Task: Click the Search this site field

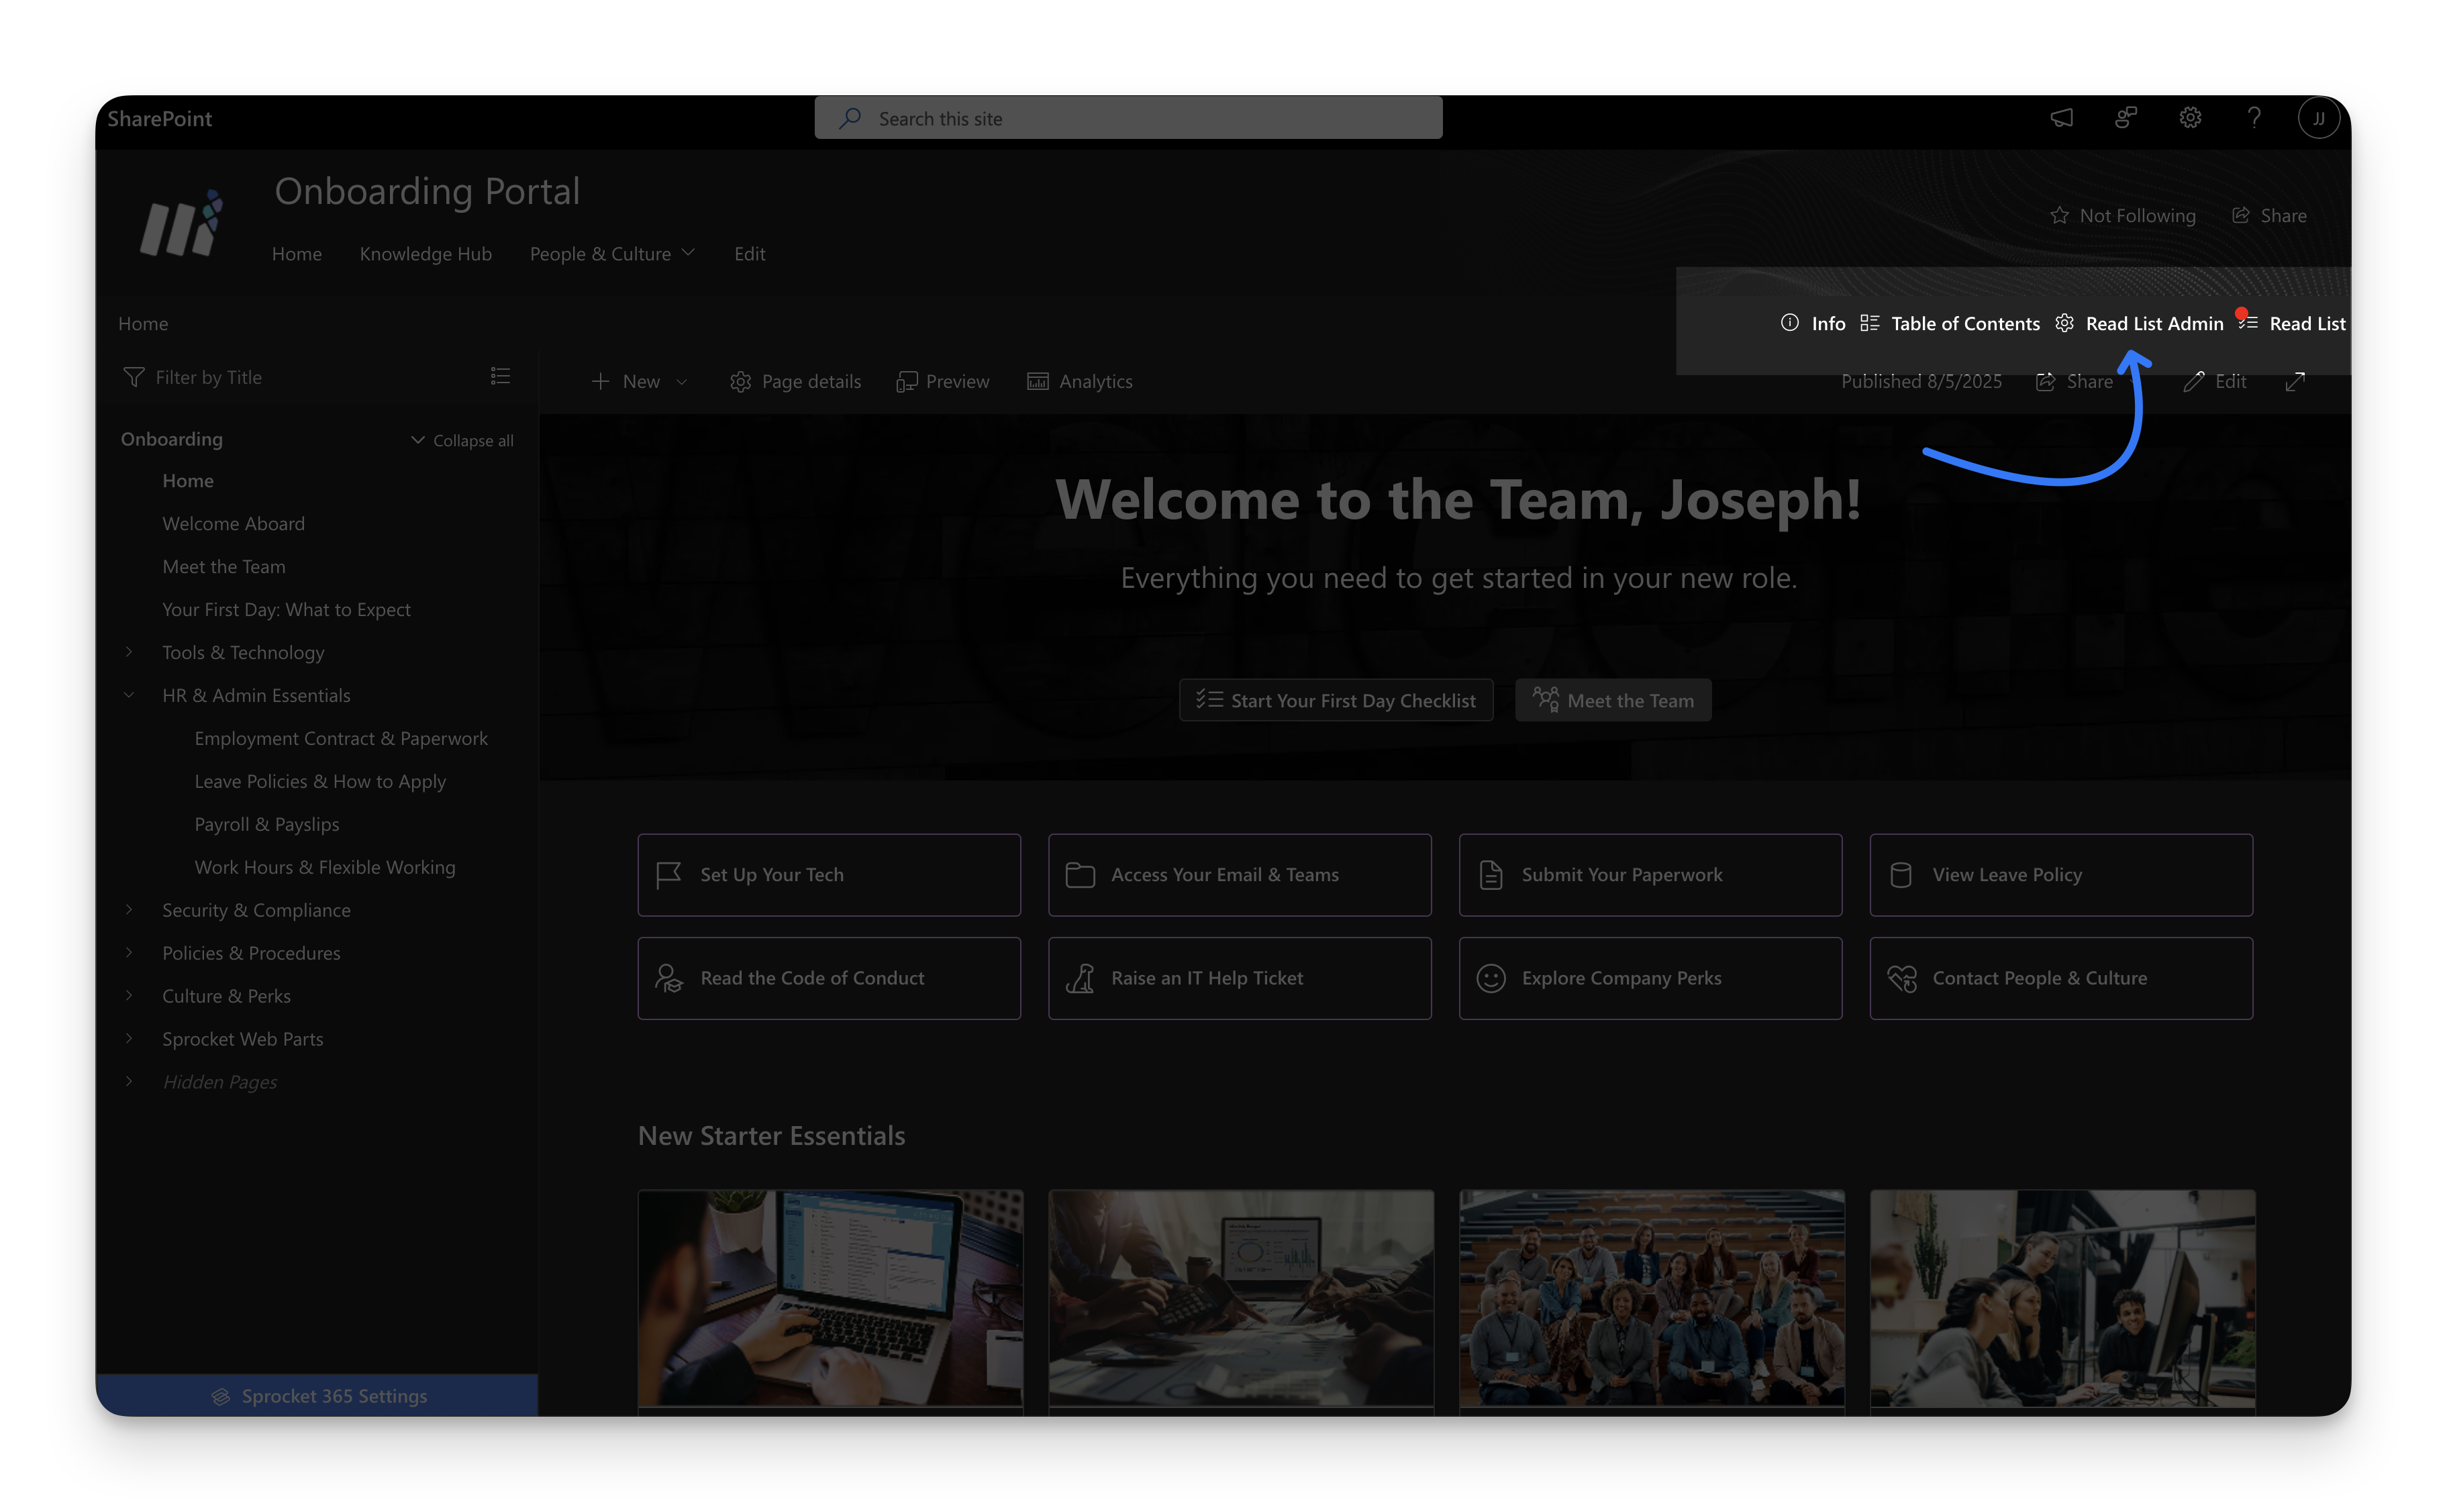Action: tap(1128, 118)
